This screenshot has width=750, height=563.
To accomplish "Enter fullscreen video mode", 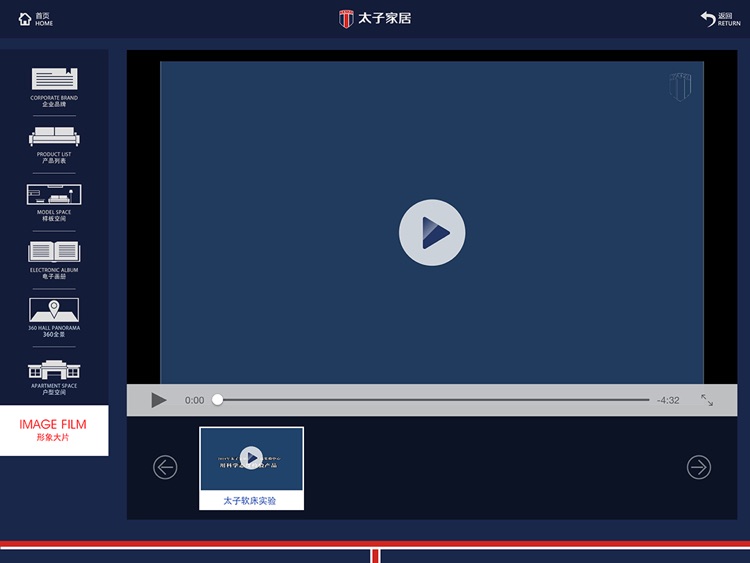I will click(707, 400).
